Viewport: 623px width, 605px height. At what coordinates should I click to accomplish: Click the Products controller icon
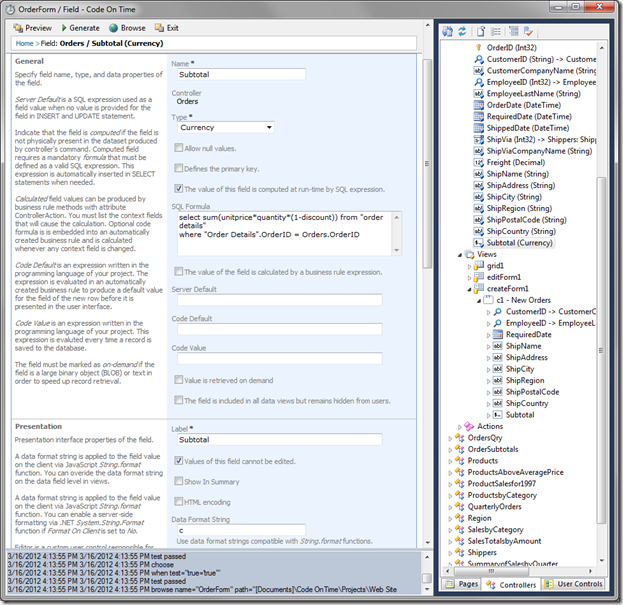tap(459, 461)
